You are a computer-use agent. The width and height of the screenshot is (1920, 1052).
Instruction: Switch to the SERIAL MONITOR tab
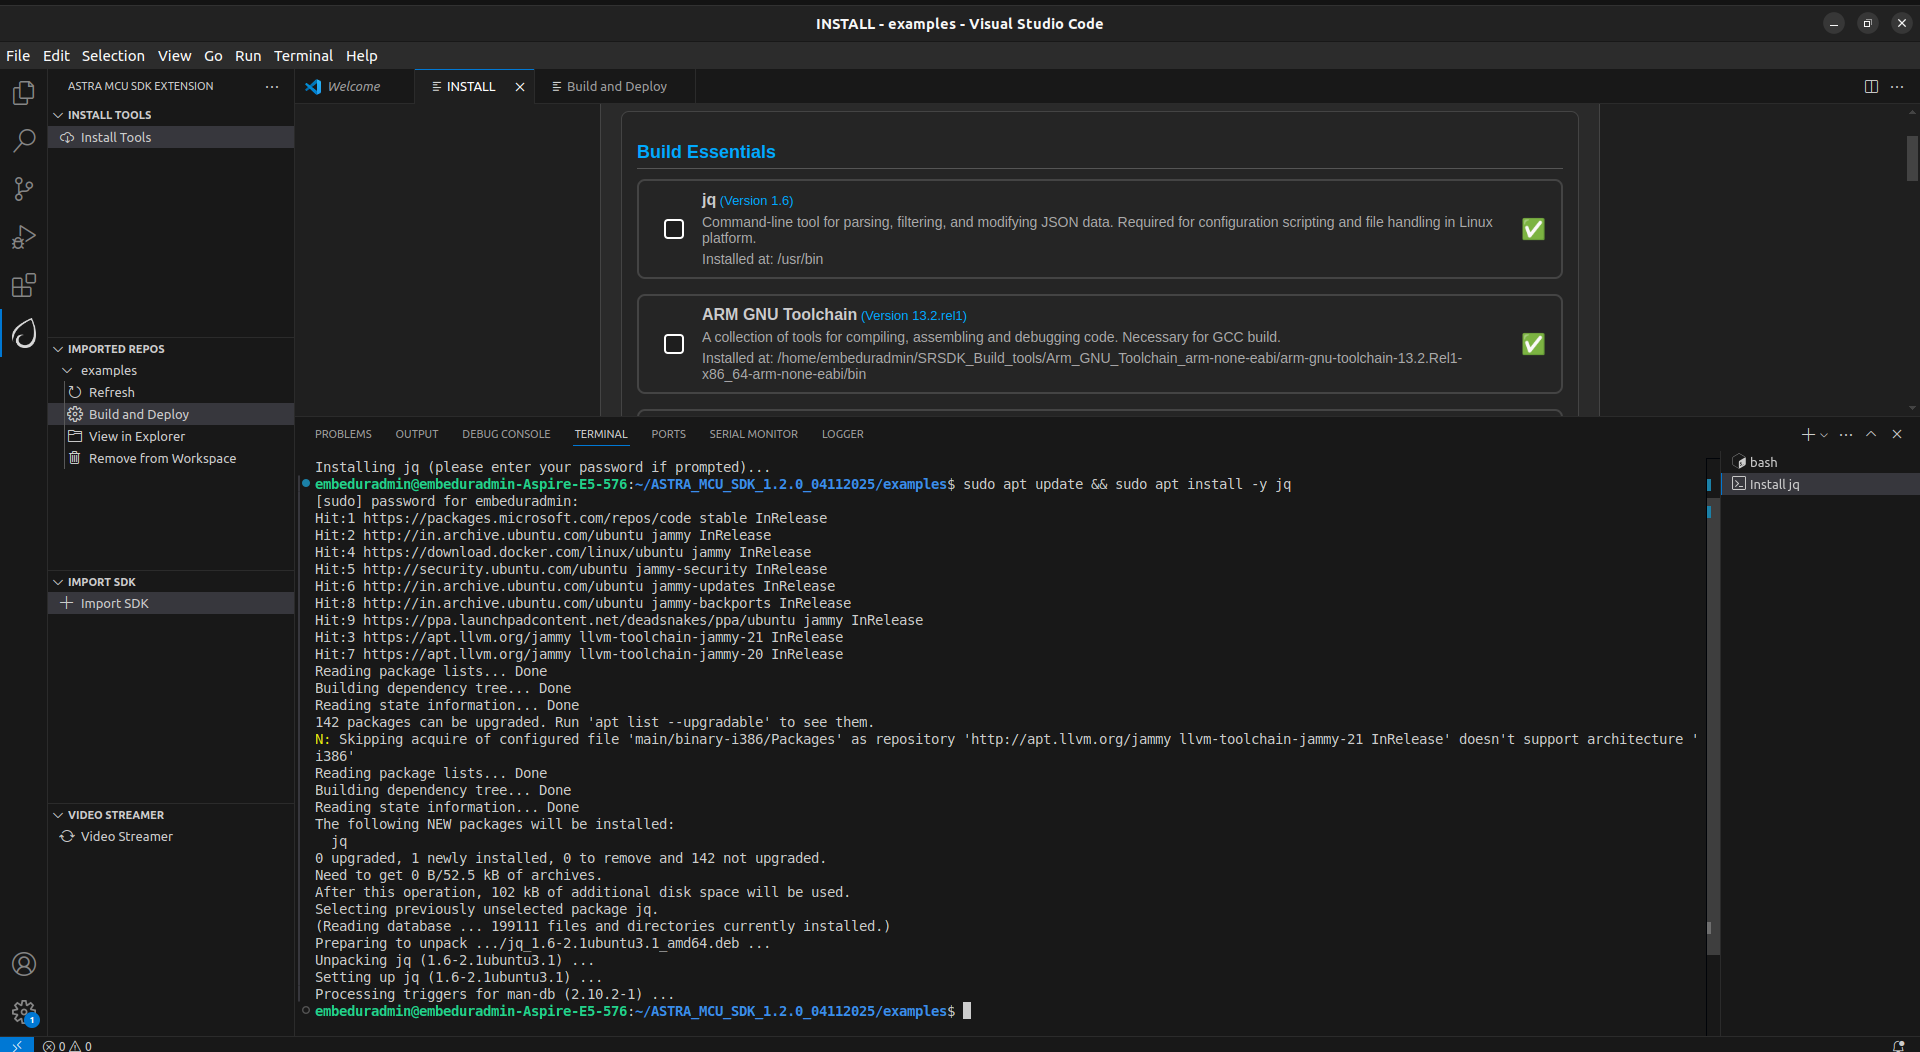(754, 434)
